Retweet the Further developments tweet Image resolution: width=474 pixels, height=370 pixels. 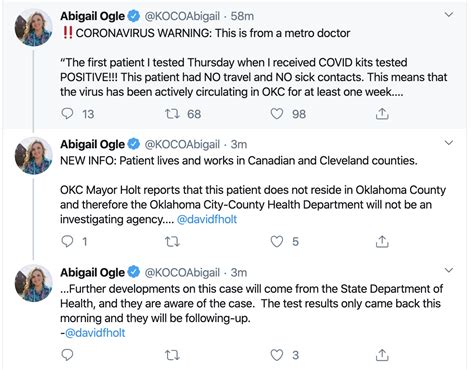(x=172, y=355)
